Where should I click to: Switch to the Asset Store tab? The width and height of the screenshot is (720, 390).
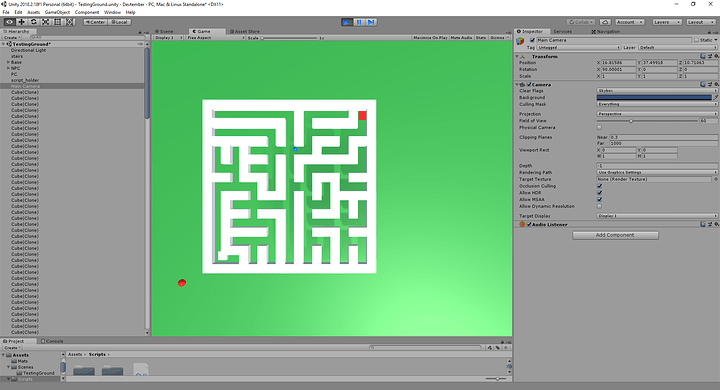245,31
